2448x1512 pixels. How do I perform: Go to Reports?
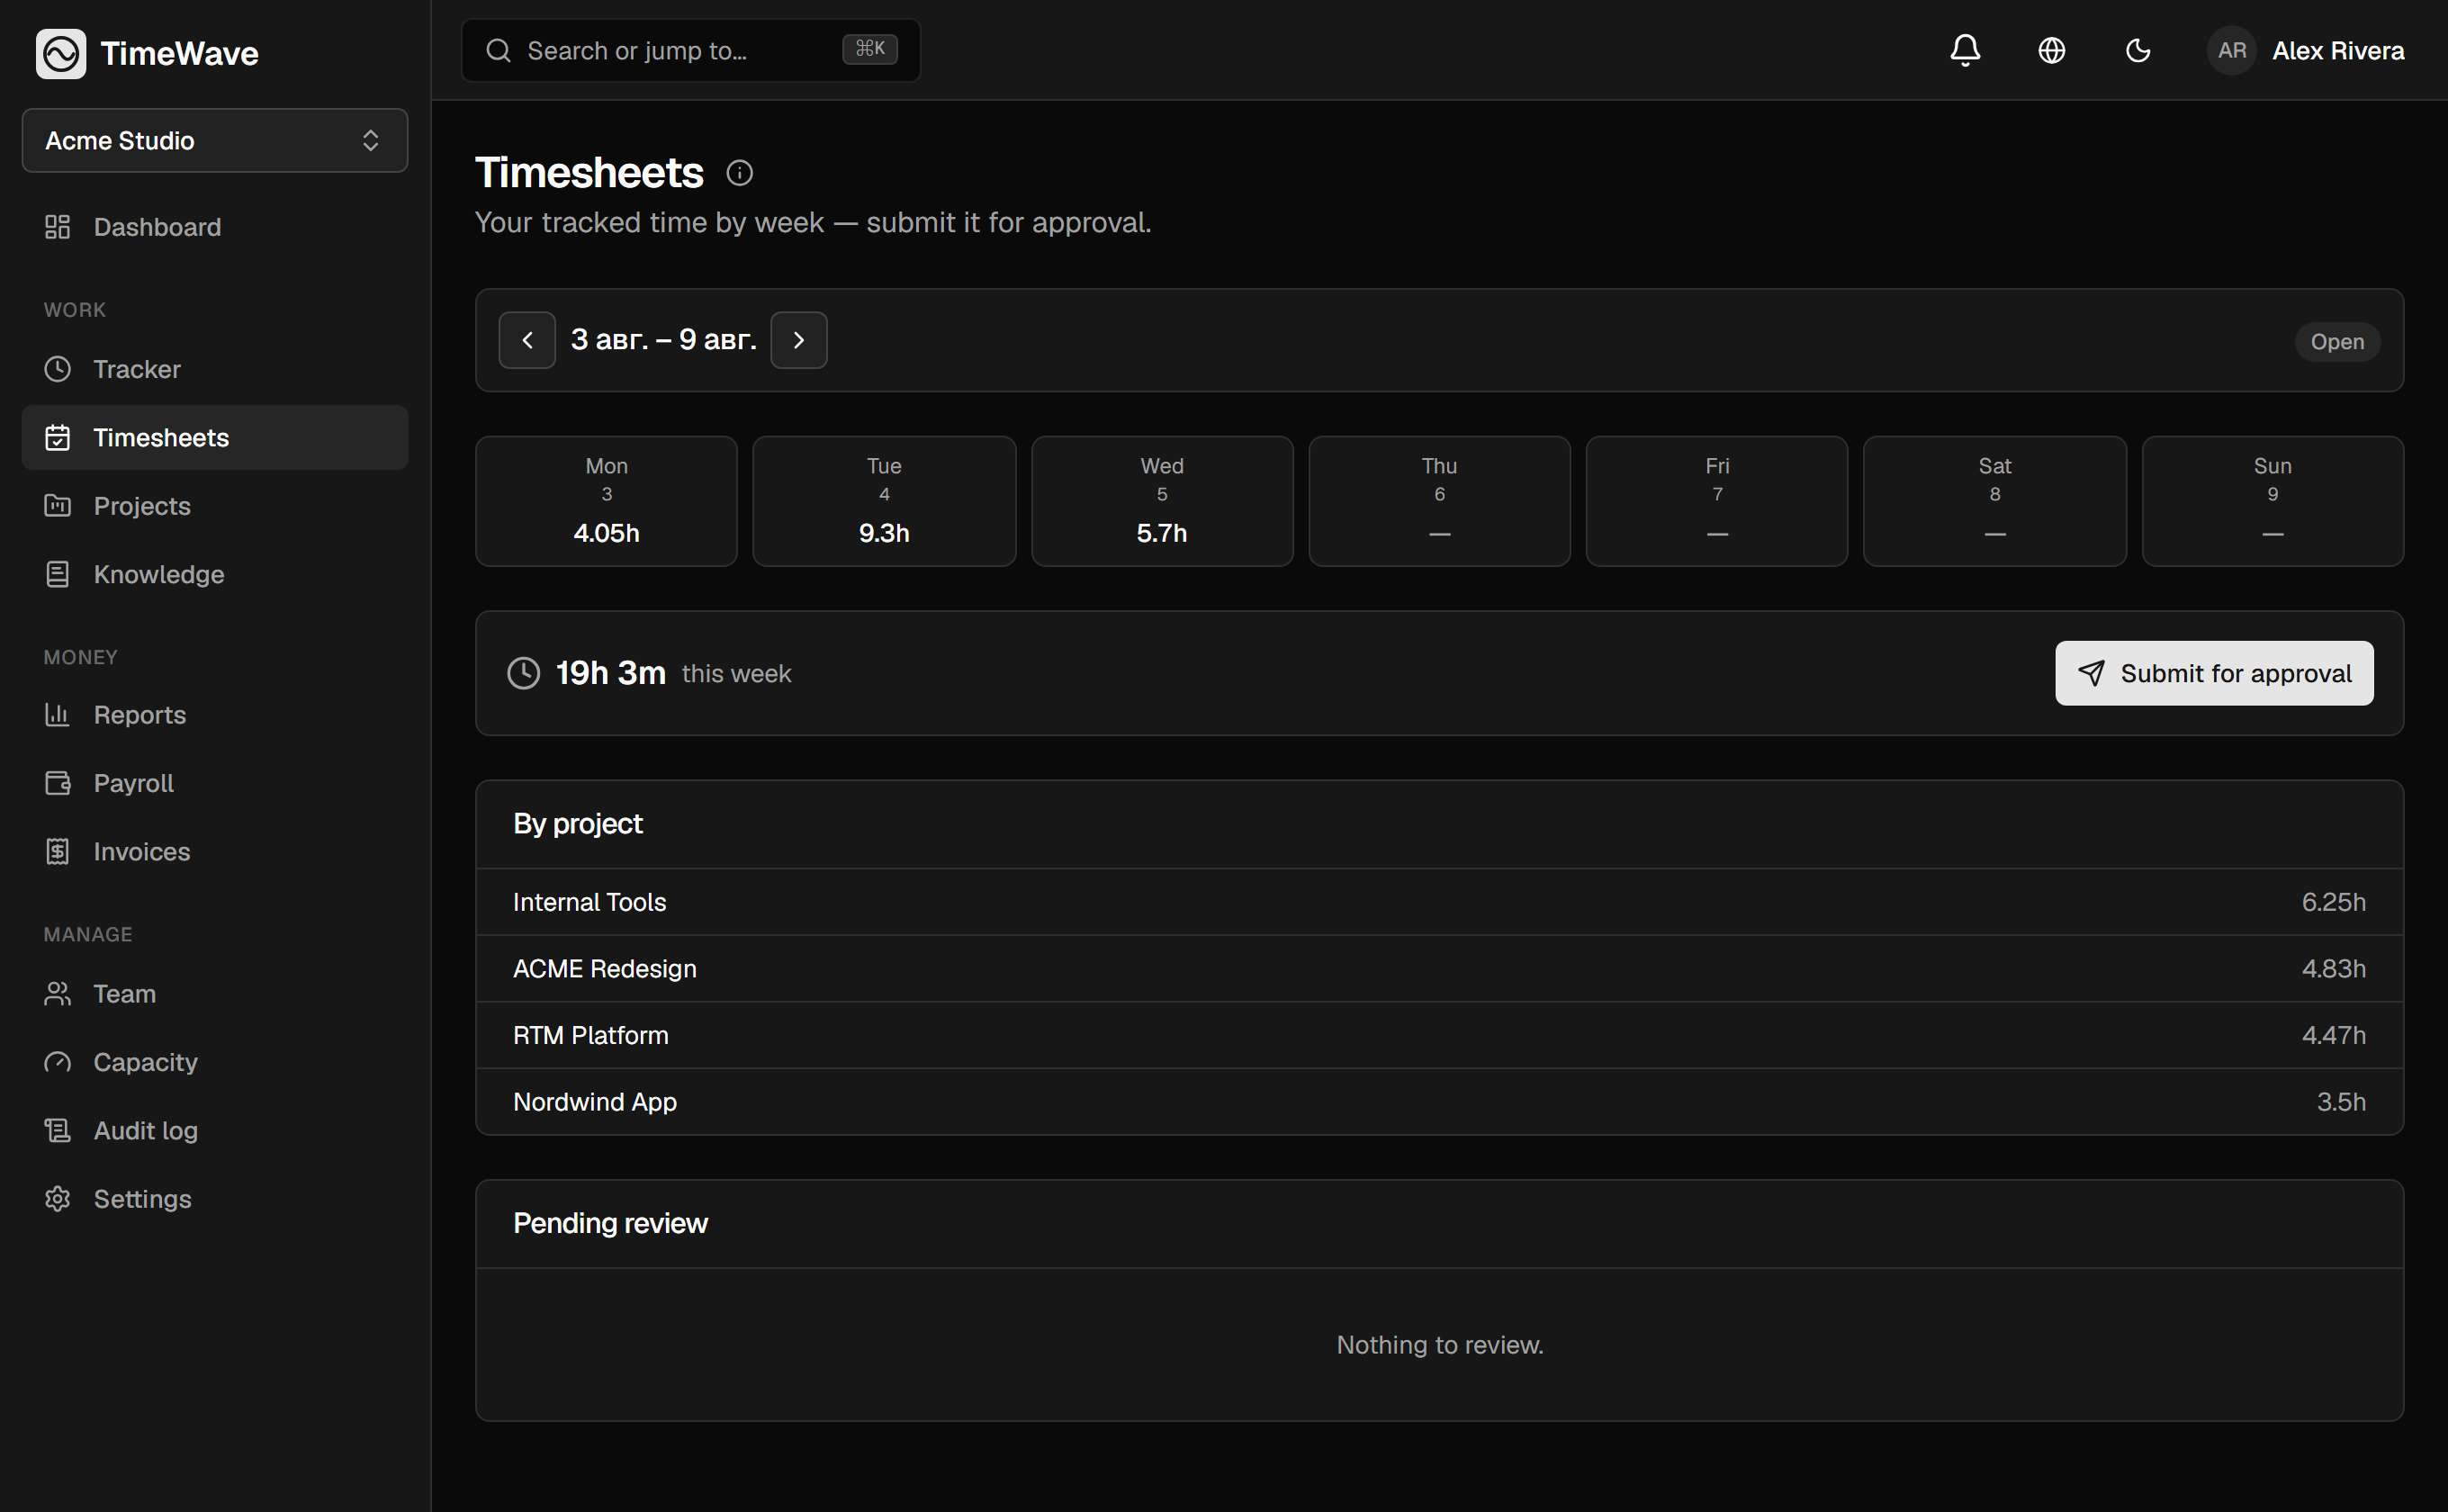(215, 715)
